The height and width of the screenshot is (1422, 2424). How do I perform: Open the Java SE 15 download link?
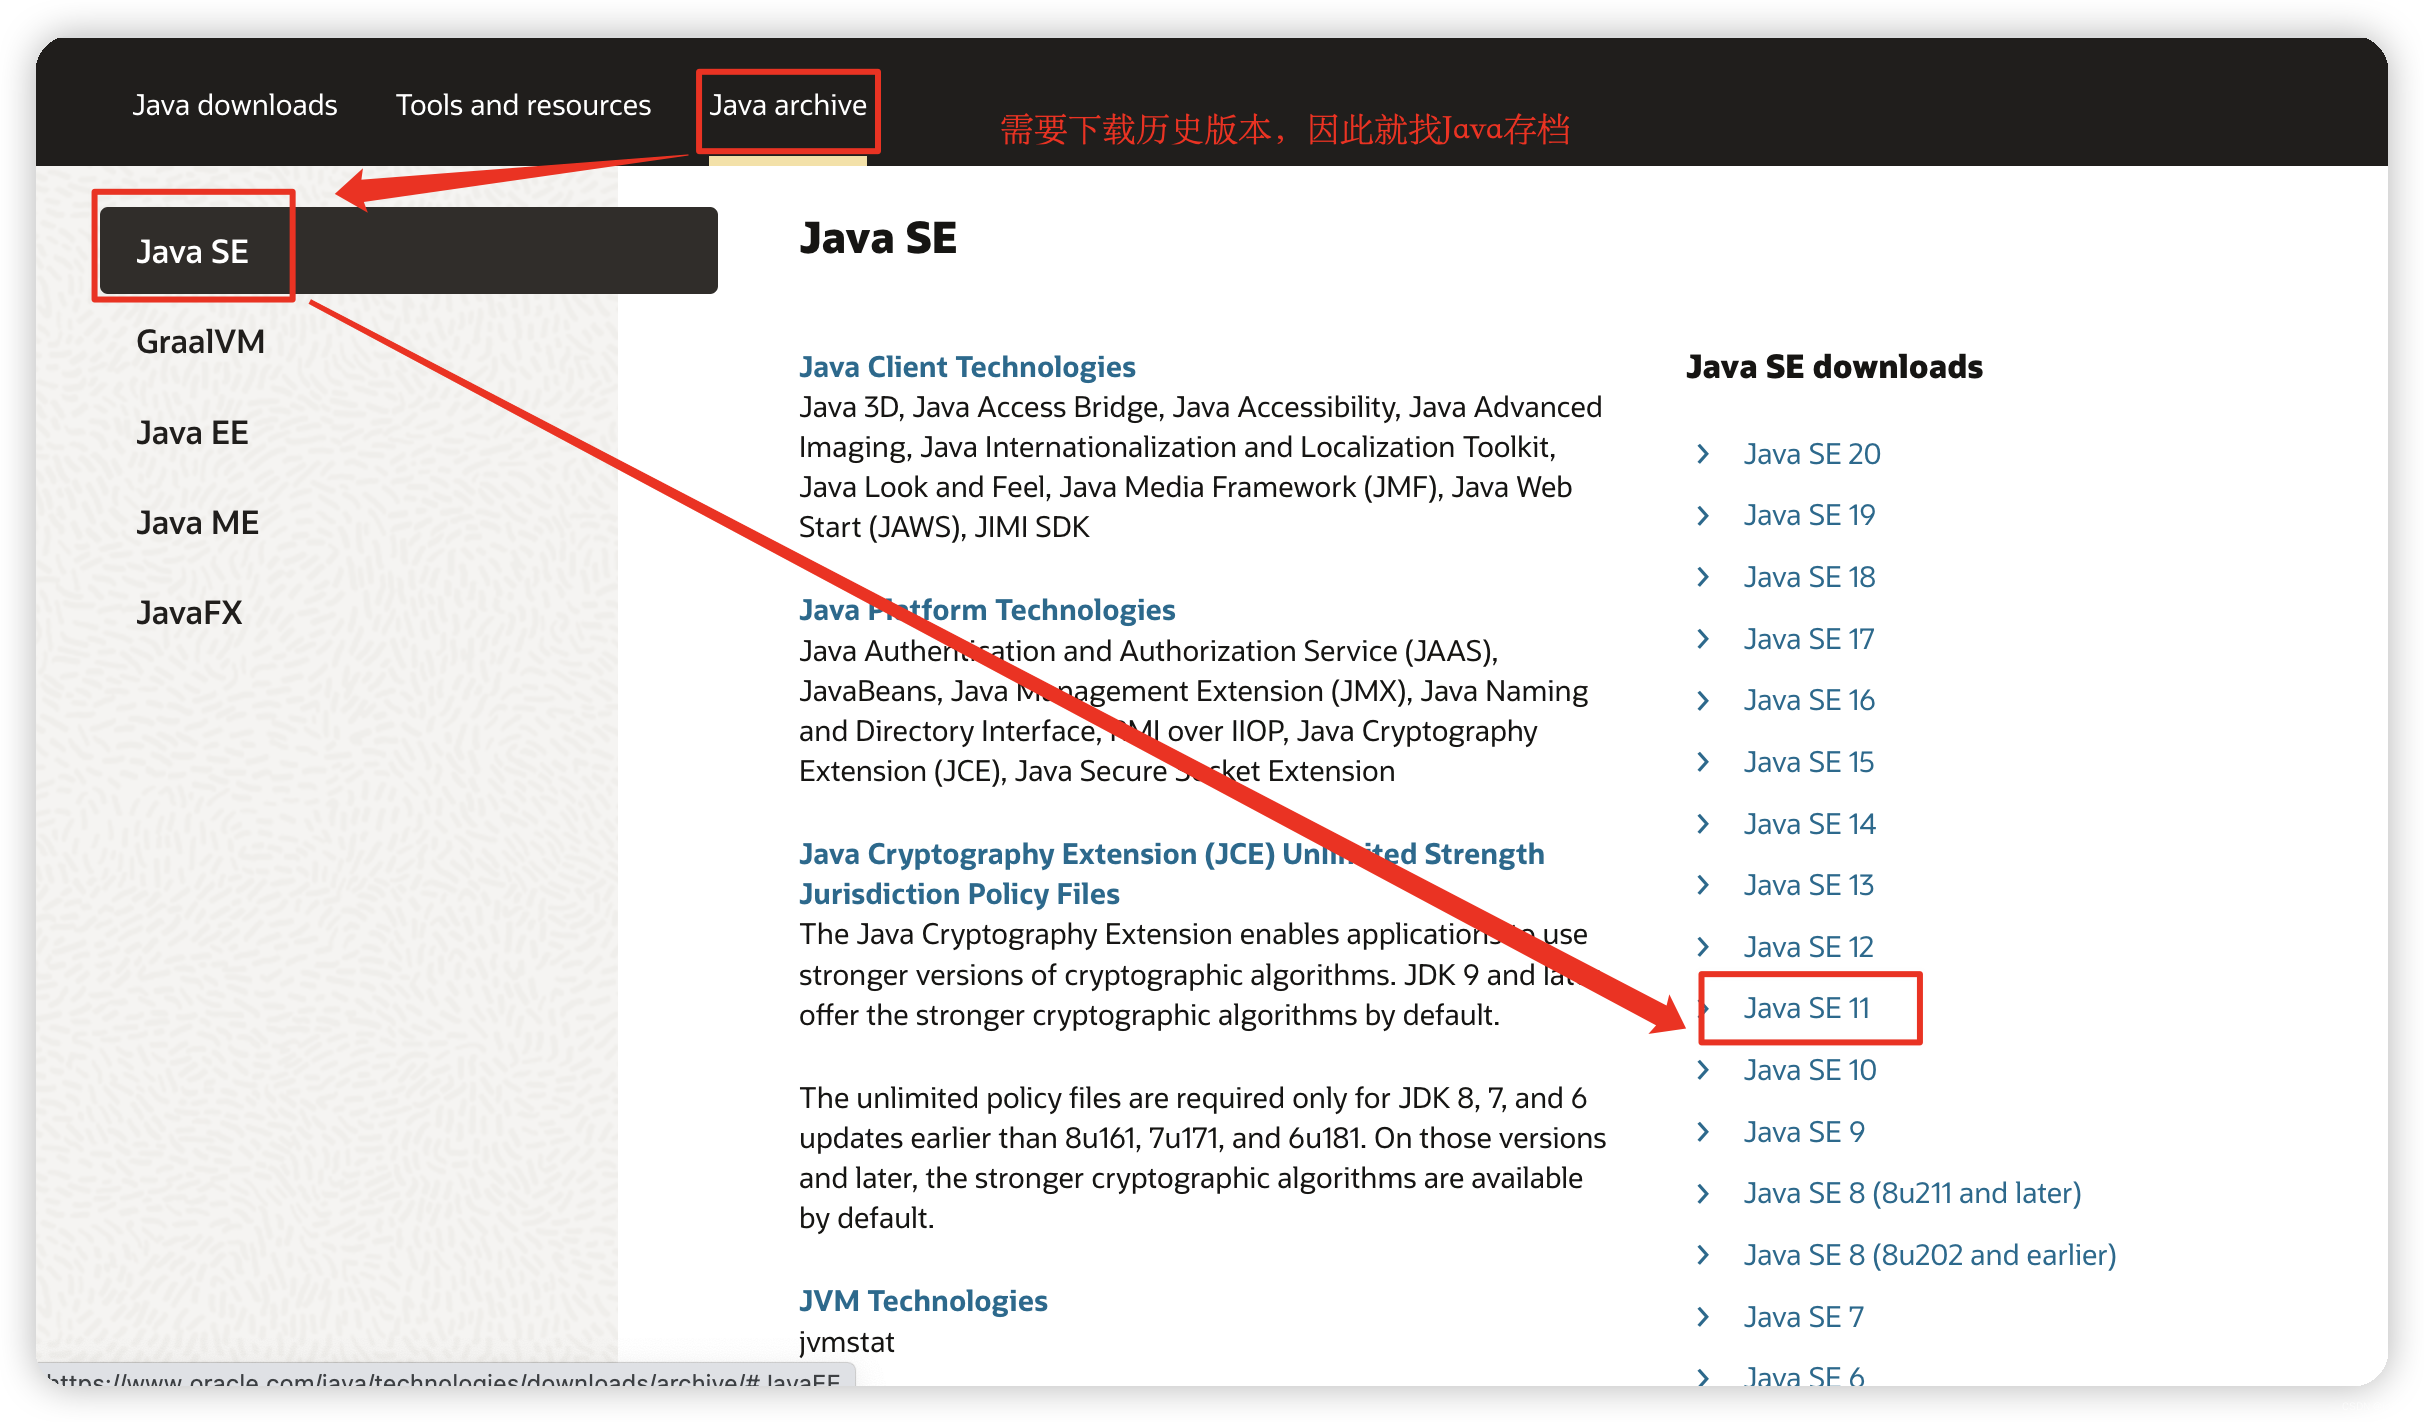(1809, 762)
